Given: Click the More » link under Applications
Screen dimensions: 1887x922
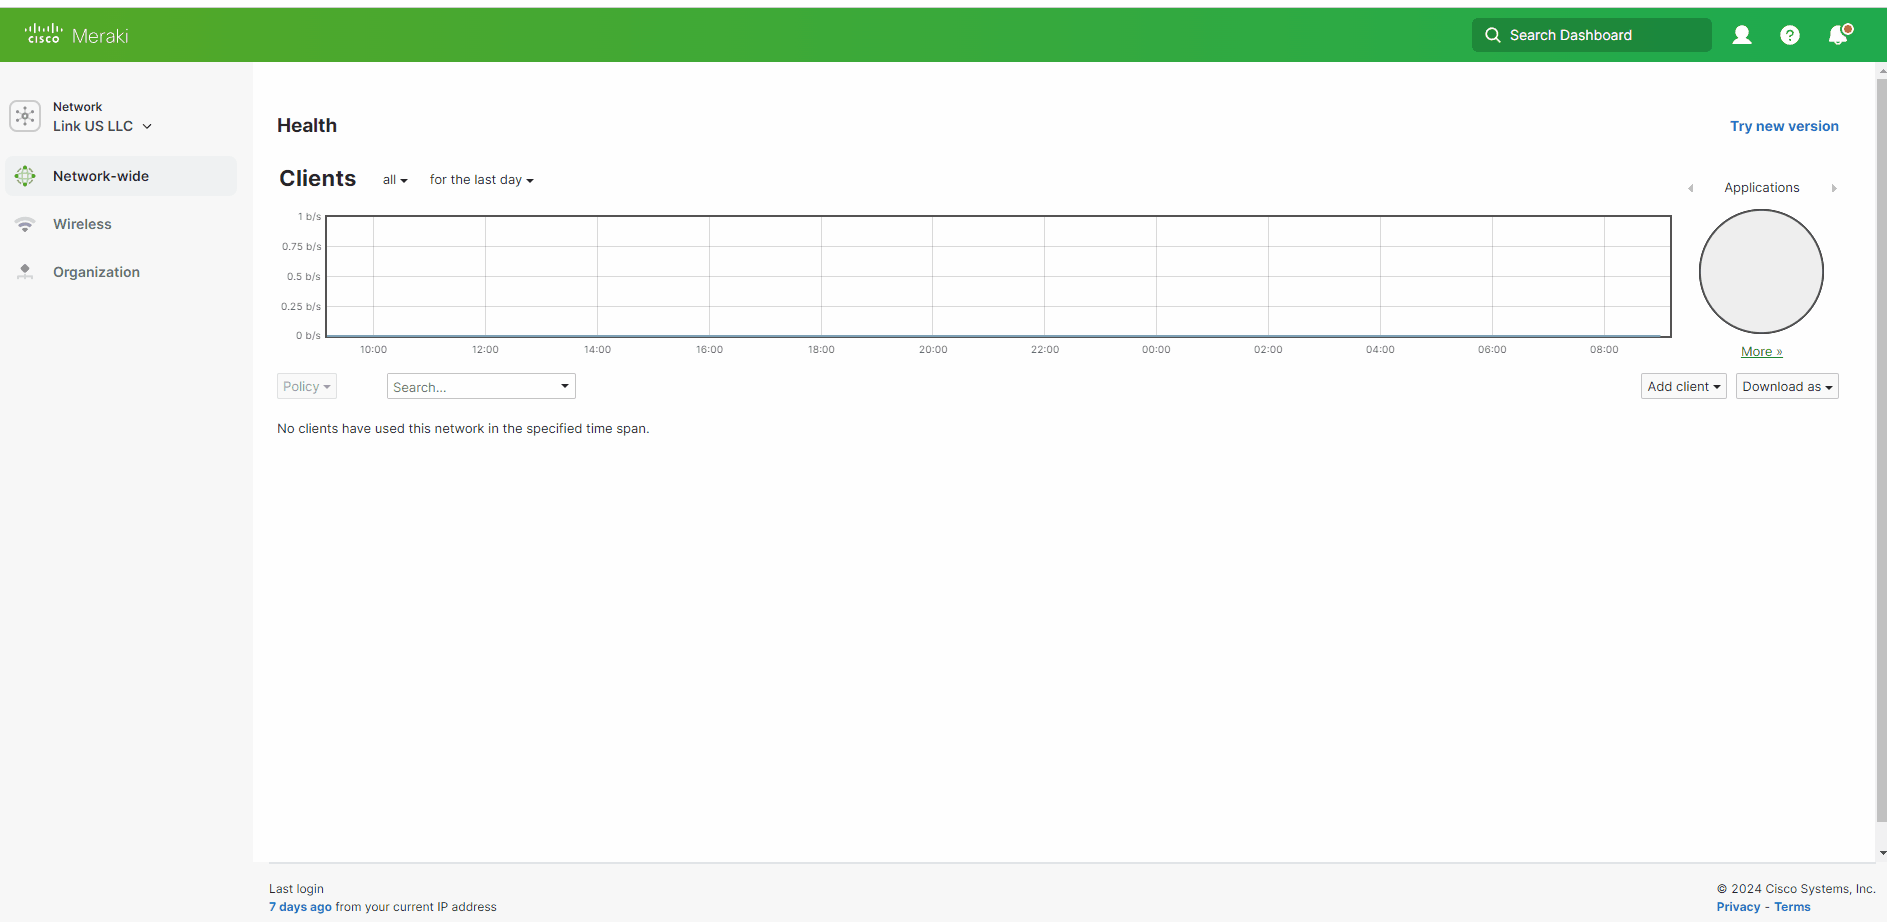Looking at the screenshot, I should click(x=1761, y=352).
